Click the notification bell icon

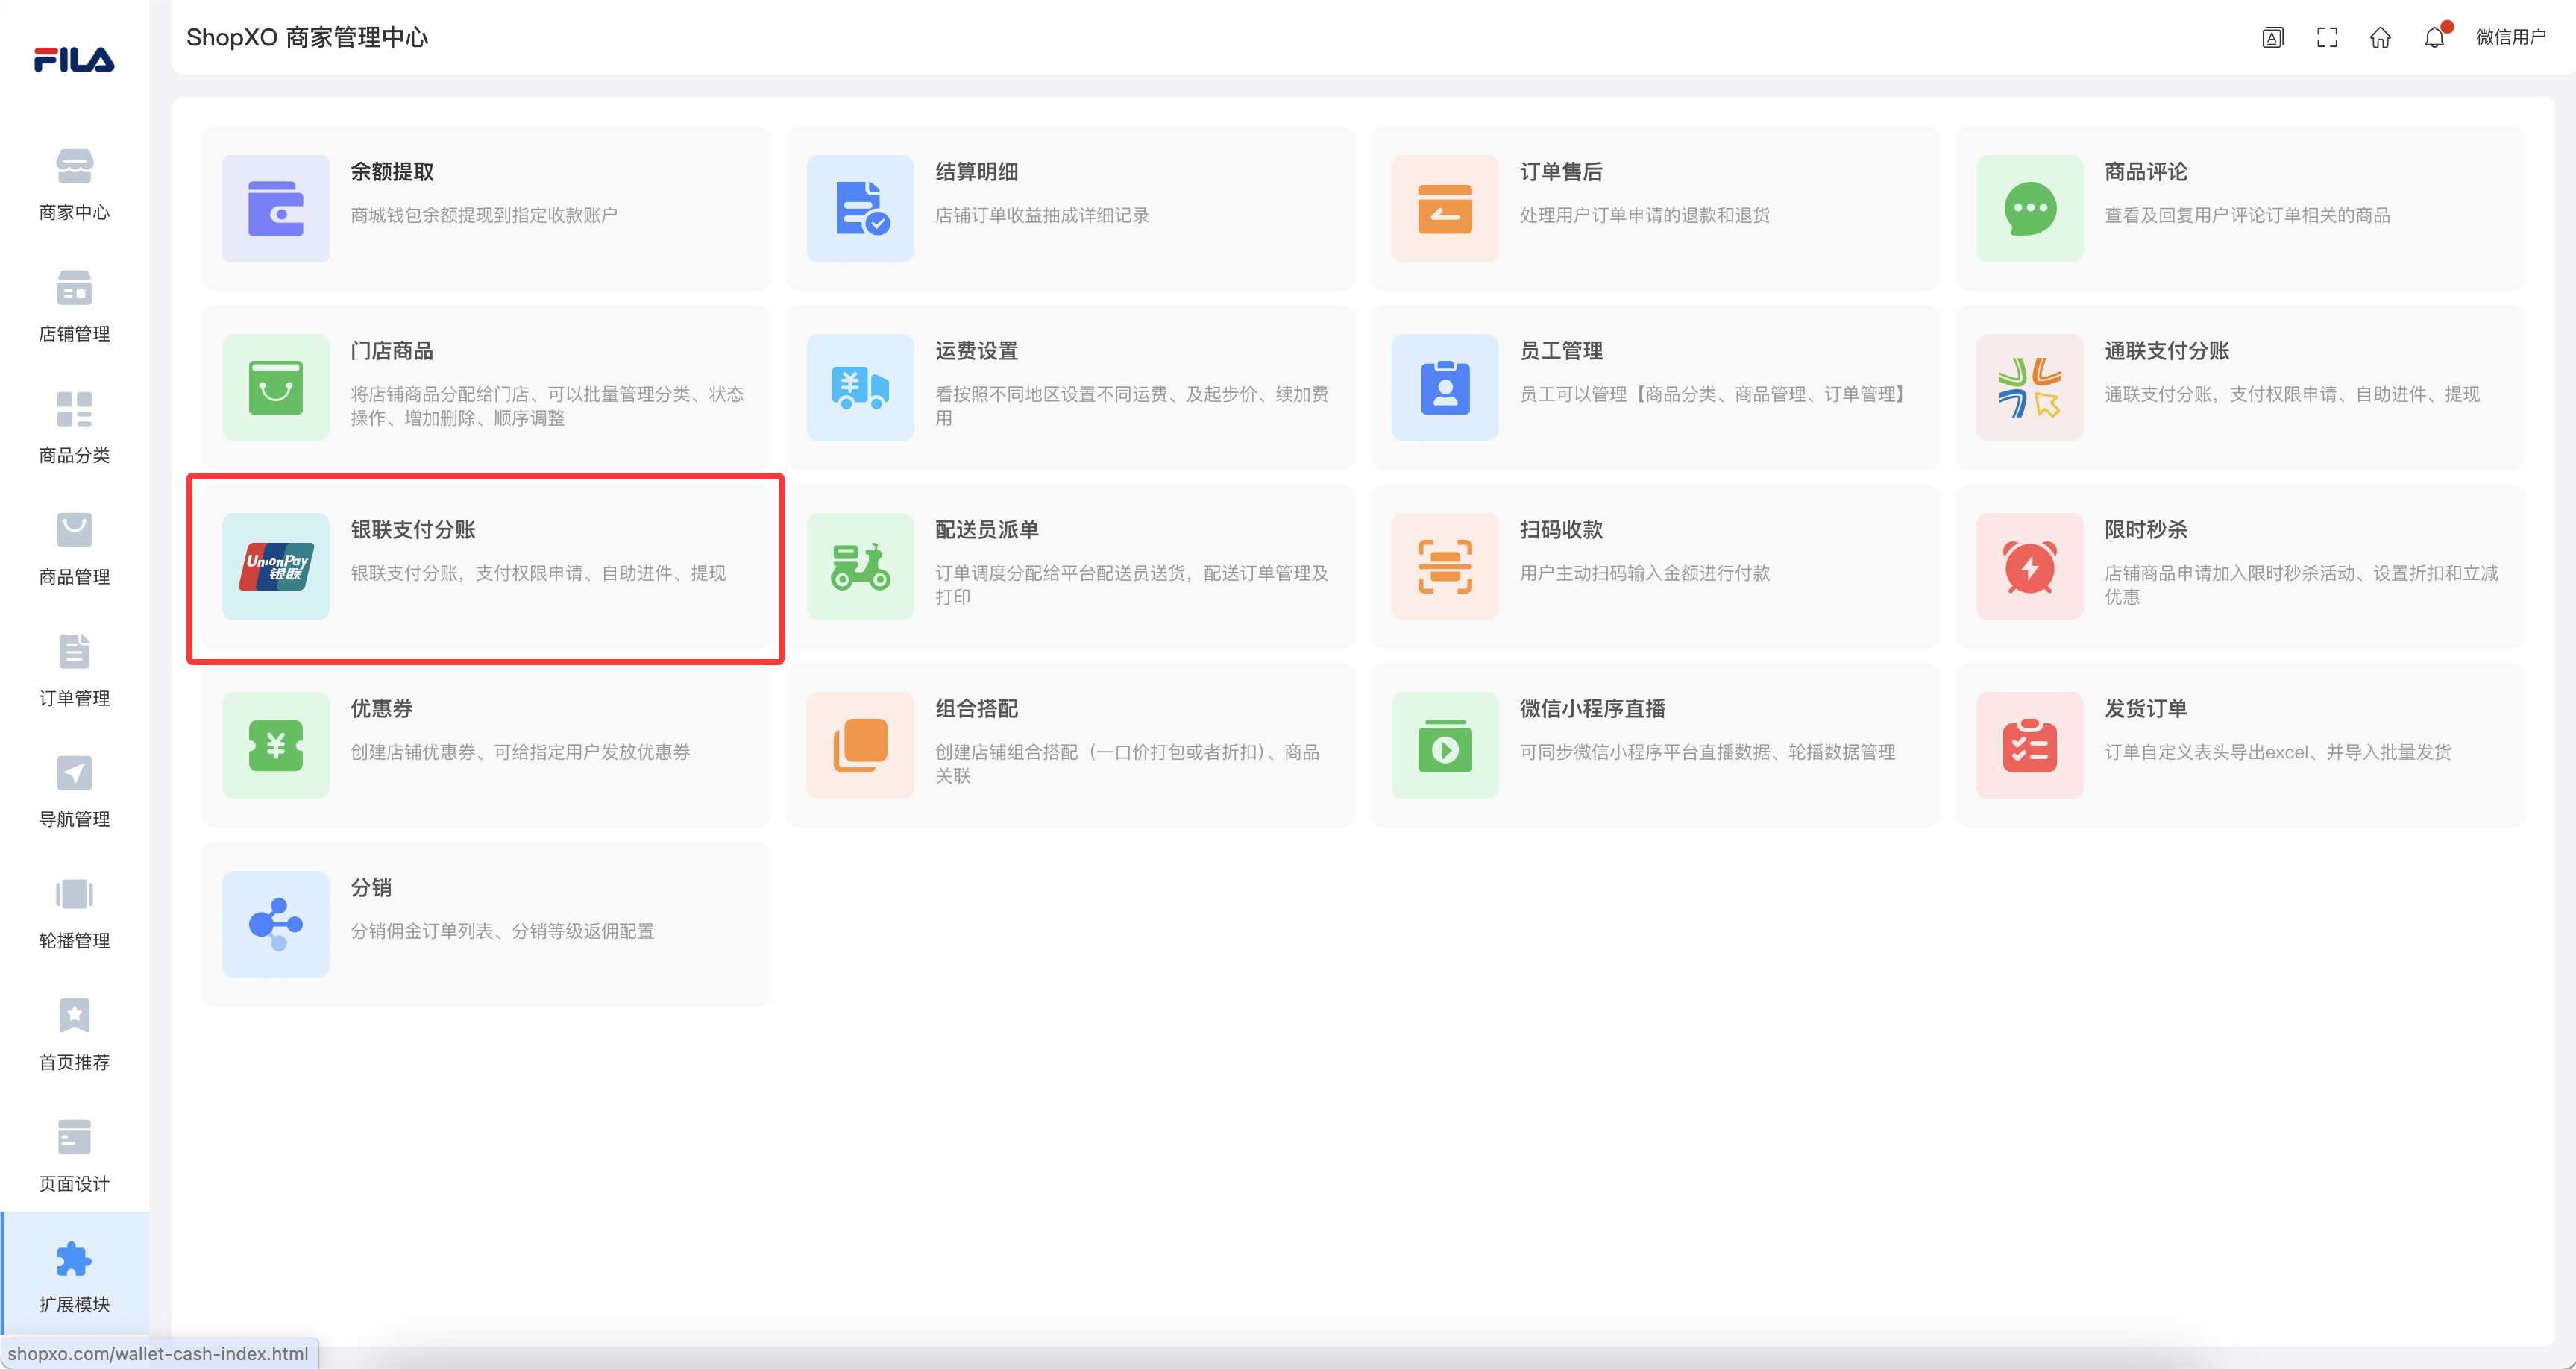point(2434,38)
